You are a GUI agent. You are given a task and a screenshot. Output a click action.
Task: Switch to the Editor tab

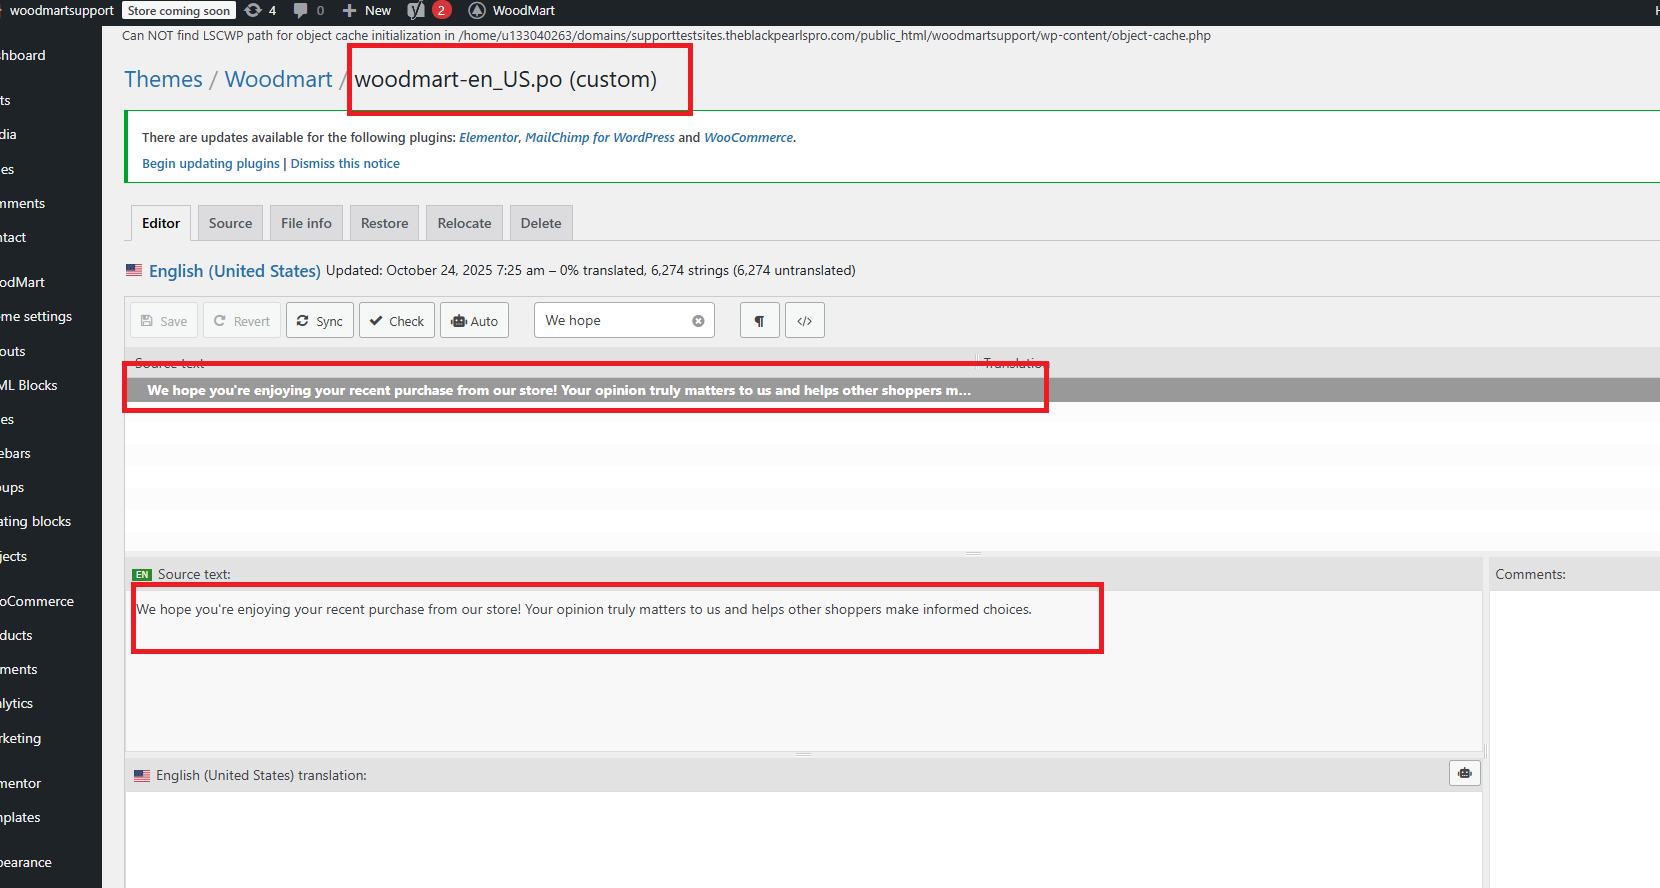(161, 223)
